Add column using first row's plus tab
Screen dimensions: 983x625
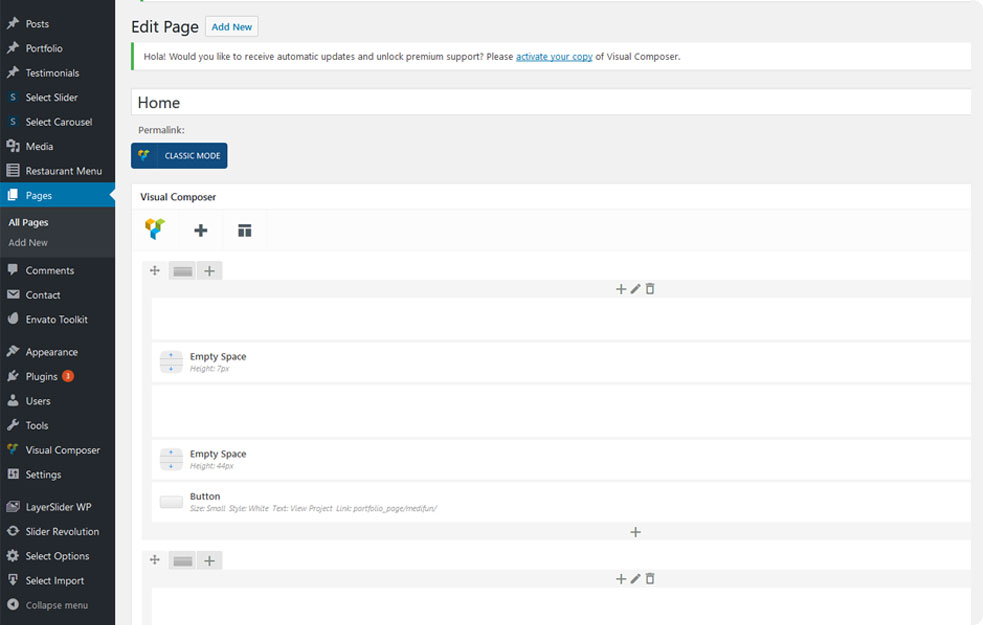click(209, 271)
